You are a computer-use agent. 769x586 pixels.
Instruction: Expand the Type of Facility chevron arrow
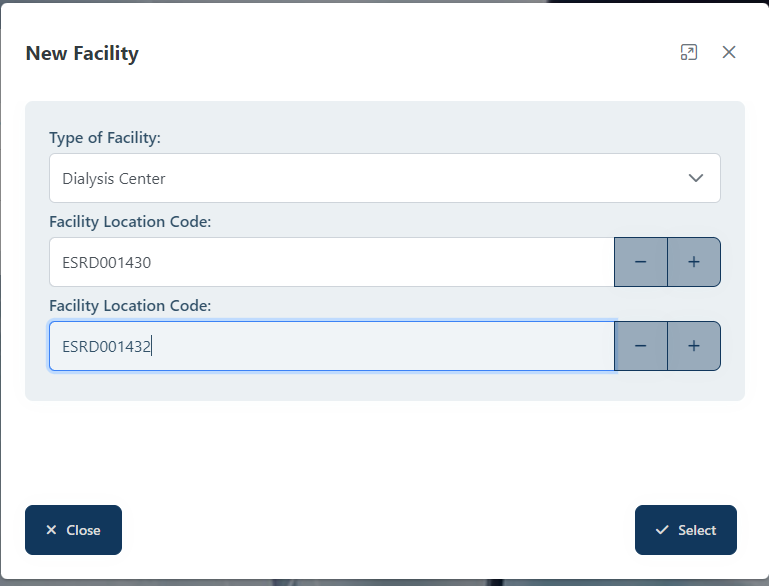[x=696, y=178]
